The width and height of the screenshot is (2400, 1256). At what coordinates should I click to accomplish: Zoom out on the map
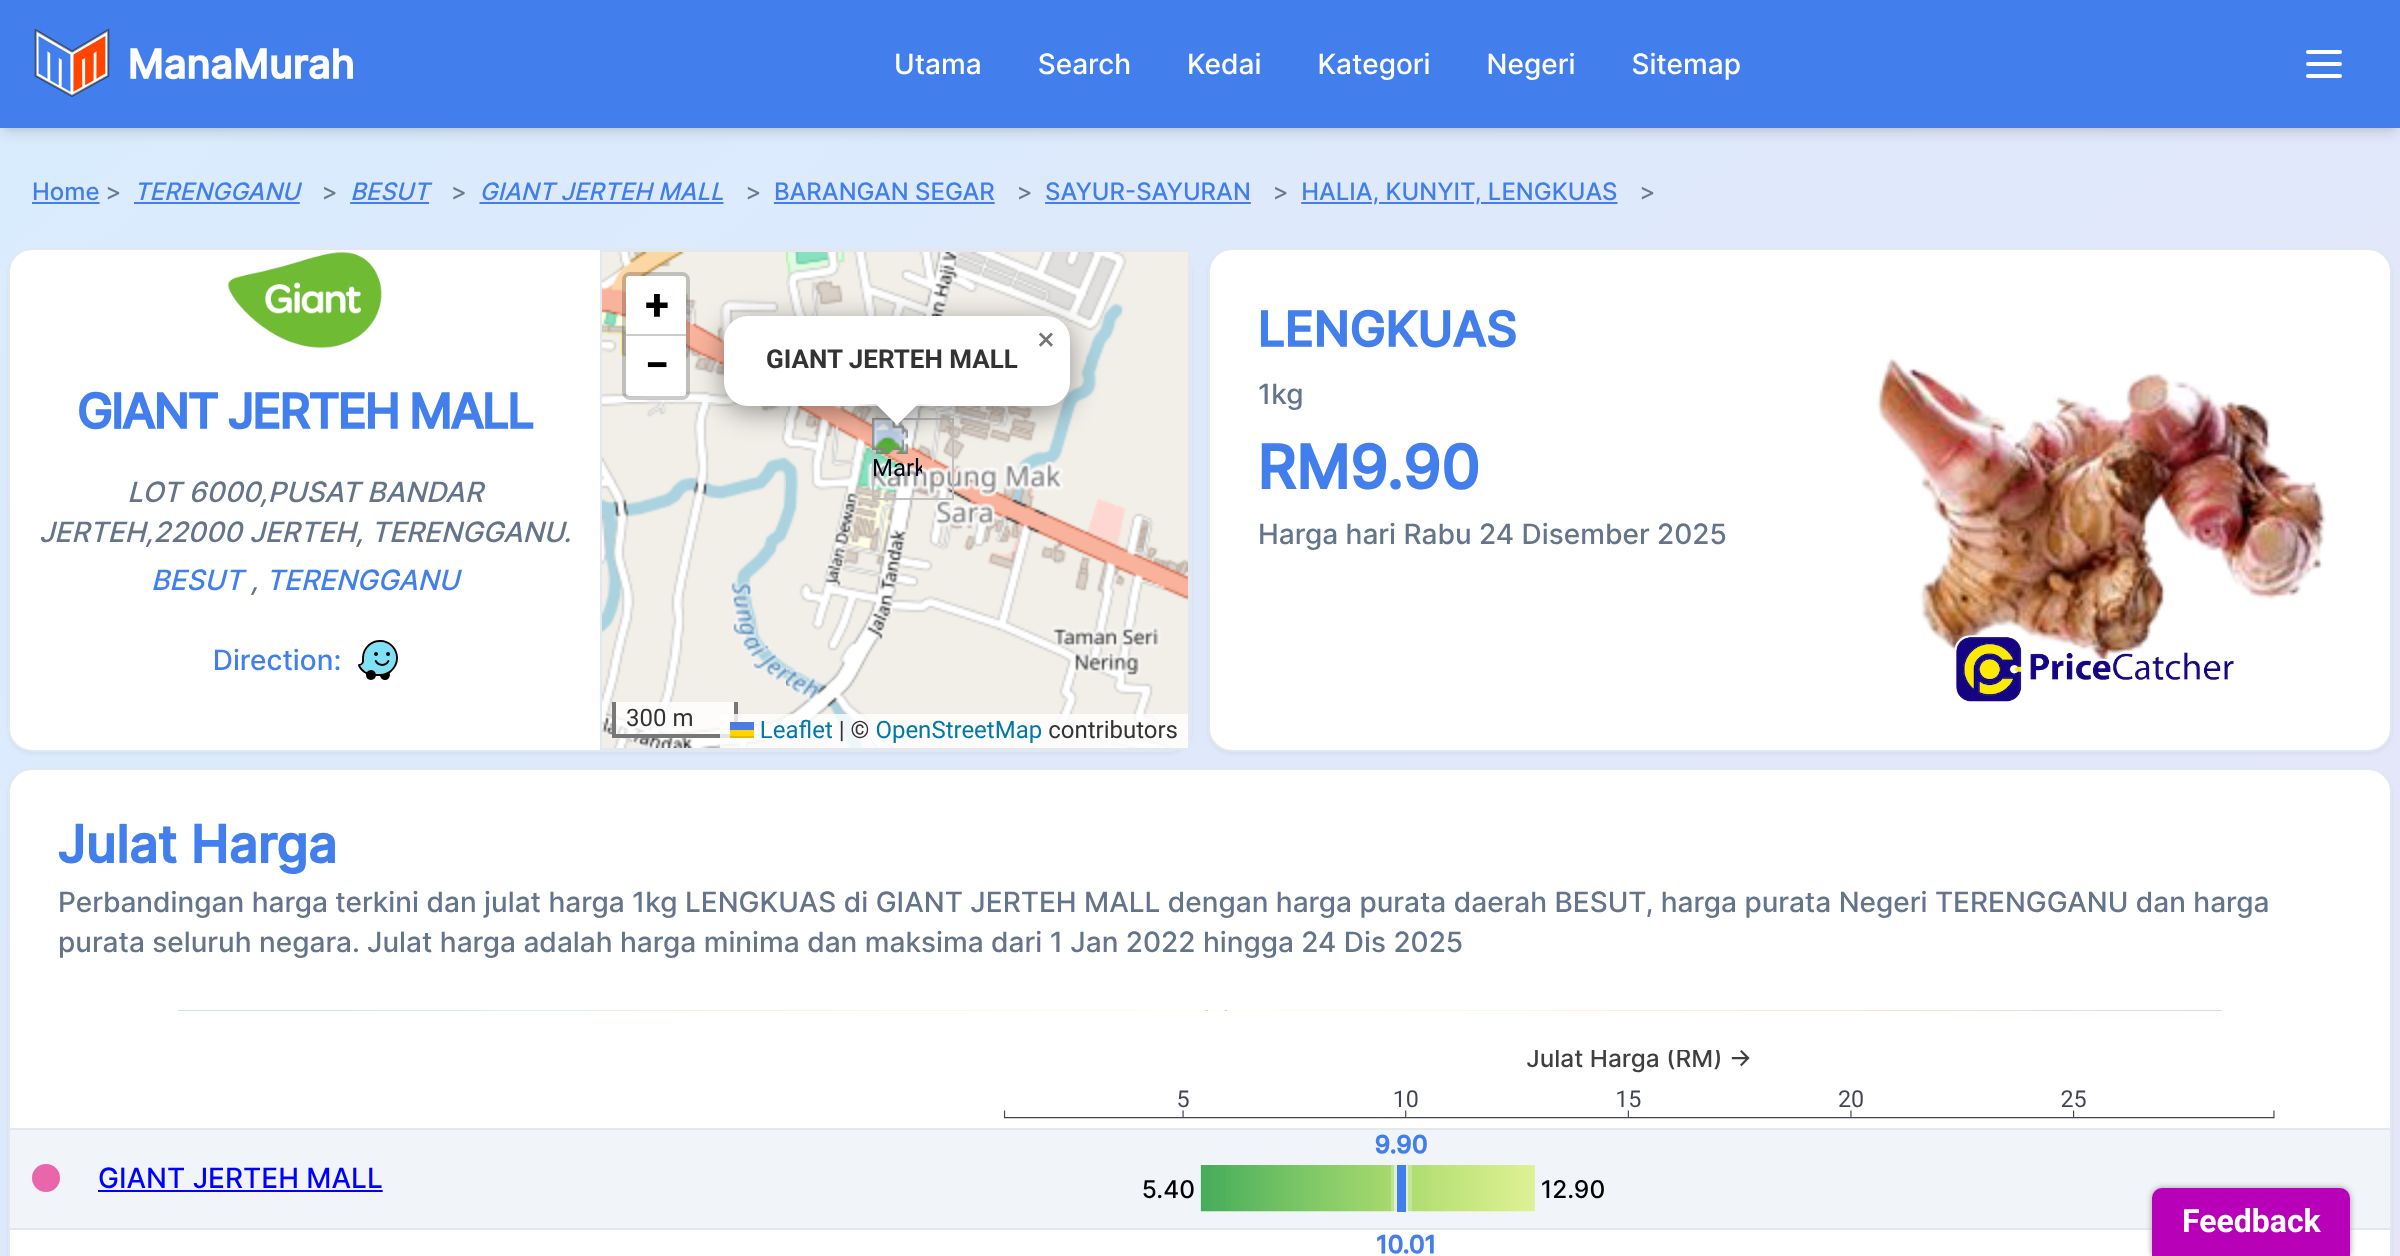[x=656, y=365]
